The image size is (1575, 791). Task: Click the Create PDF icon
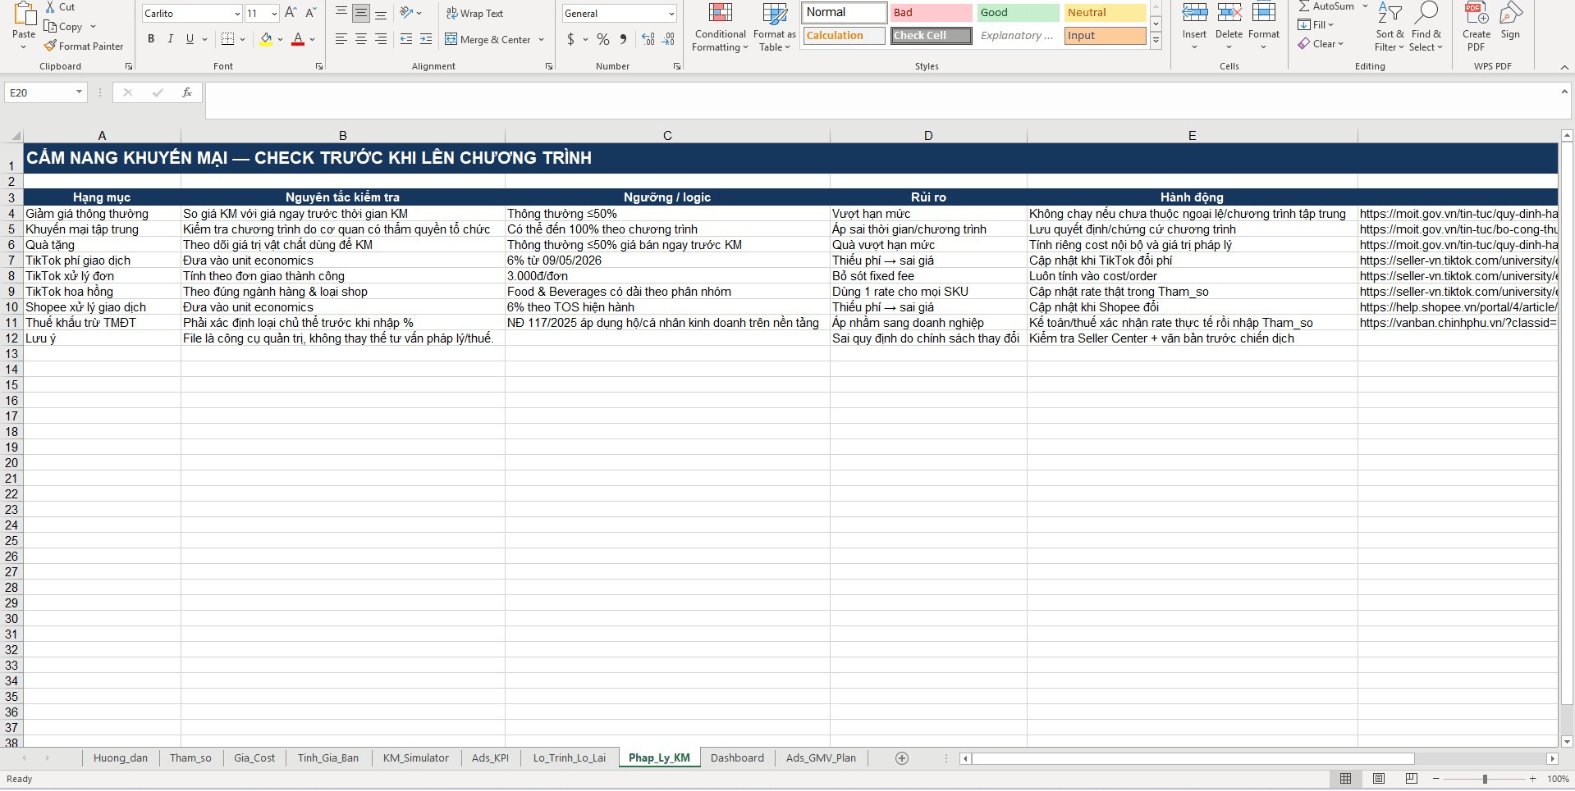[x=1476, y=14]
